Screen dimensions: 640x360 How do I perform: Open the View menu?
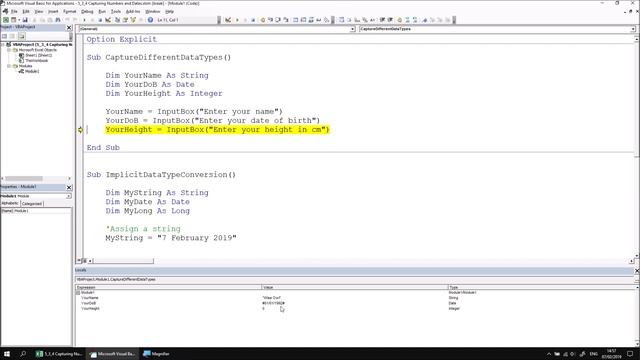click(38, 11)
